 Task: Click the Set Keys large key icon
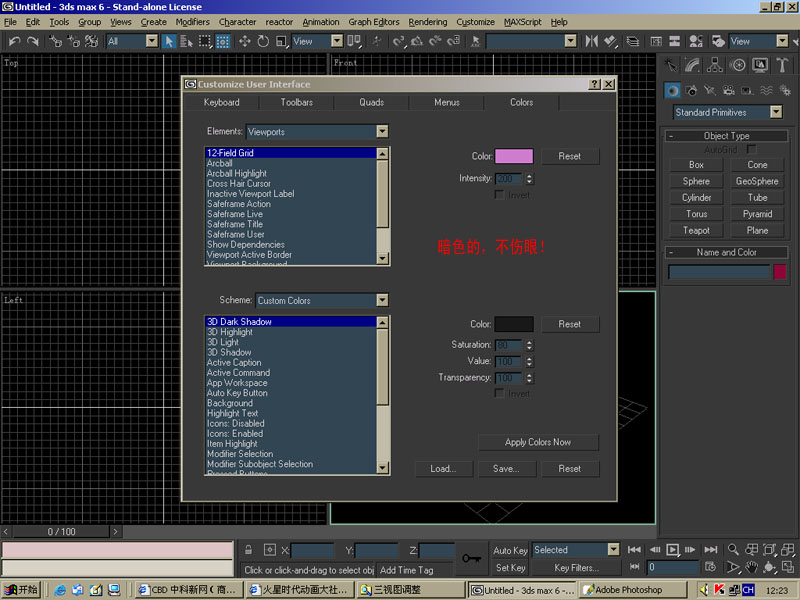pyautogui.click(x=471, y=559)
